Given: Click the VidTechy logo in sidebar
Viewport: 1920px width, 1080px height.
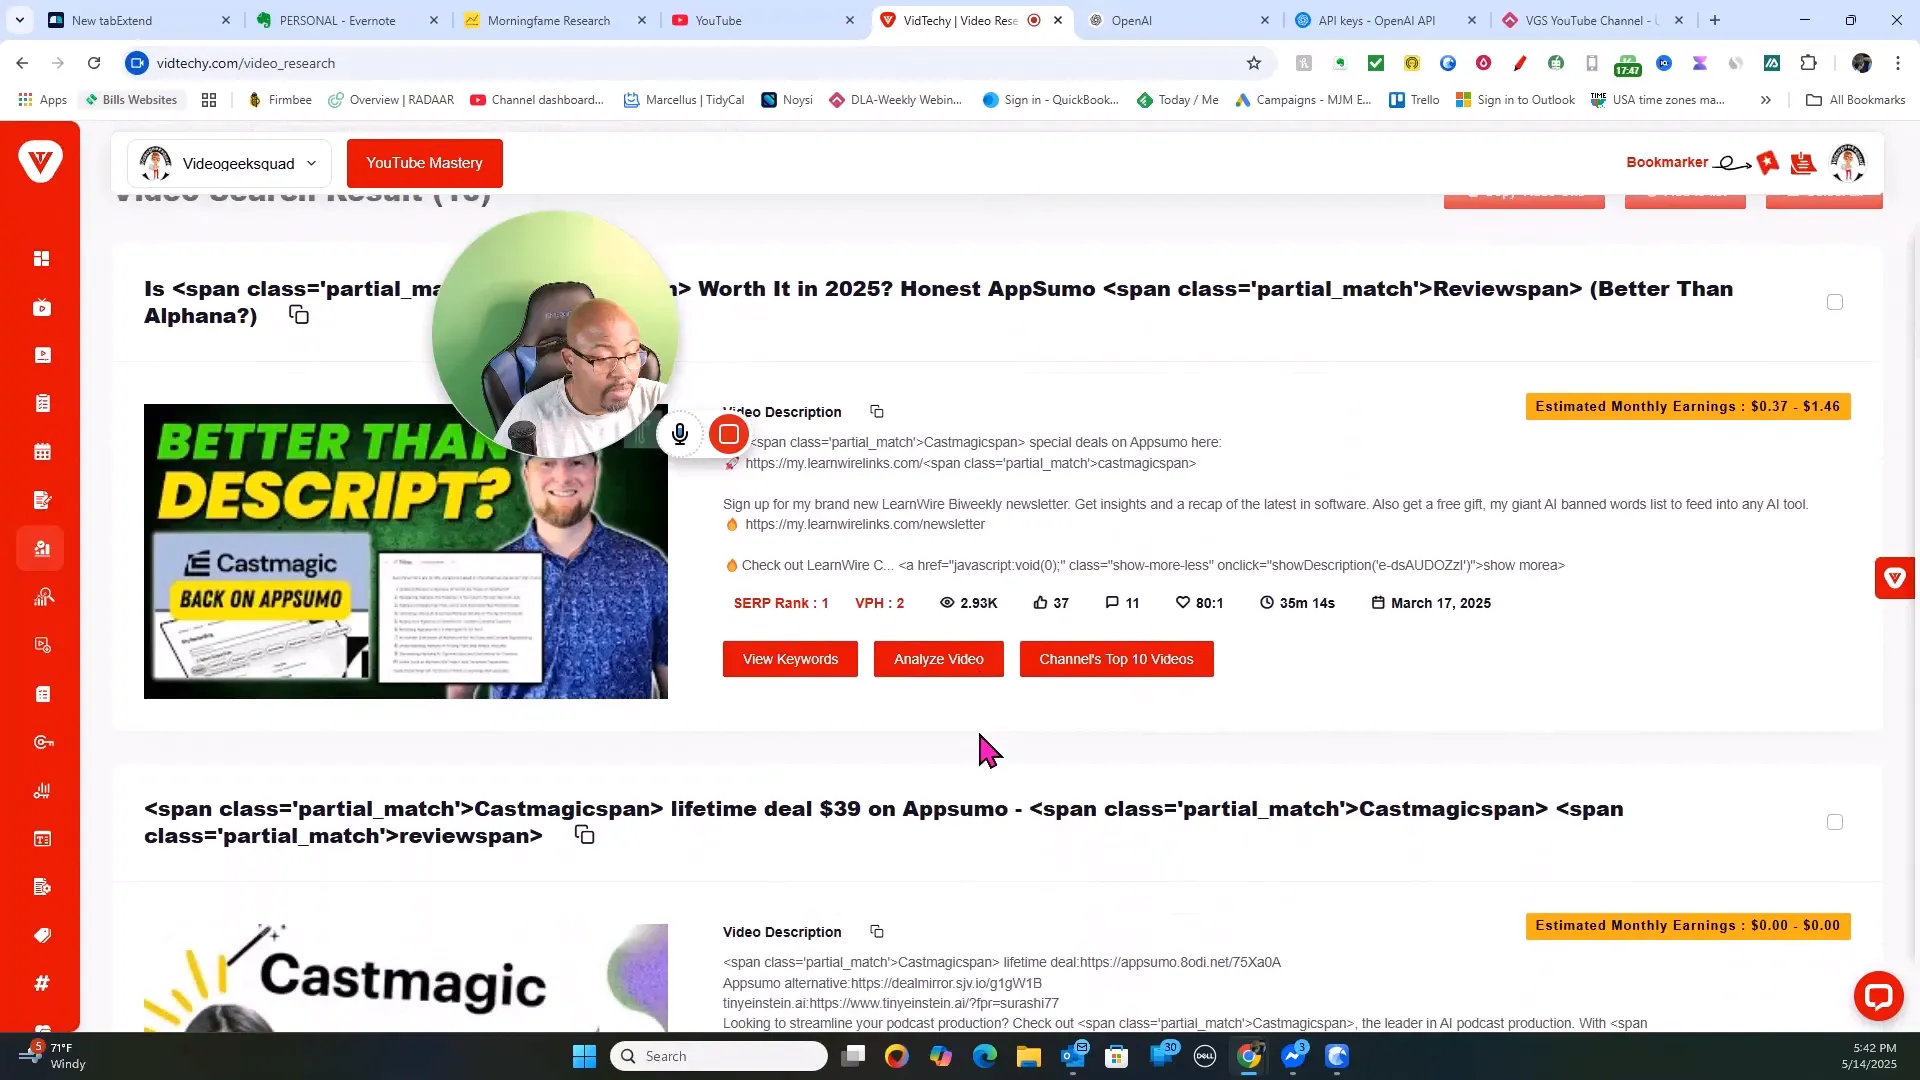Looking at the screenshot, I should 40,161.
